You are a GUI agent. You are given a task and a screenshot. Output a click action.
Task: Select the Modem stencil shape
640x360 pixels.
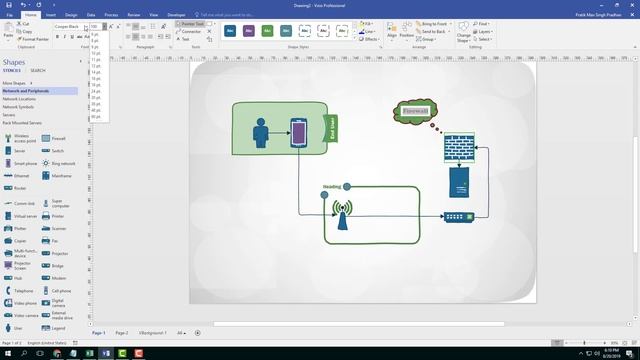coord(54,278)
